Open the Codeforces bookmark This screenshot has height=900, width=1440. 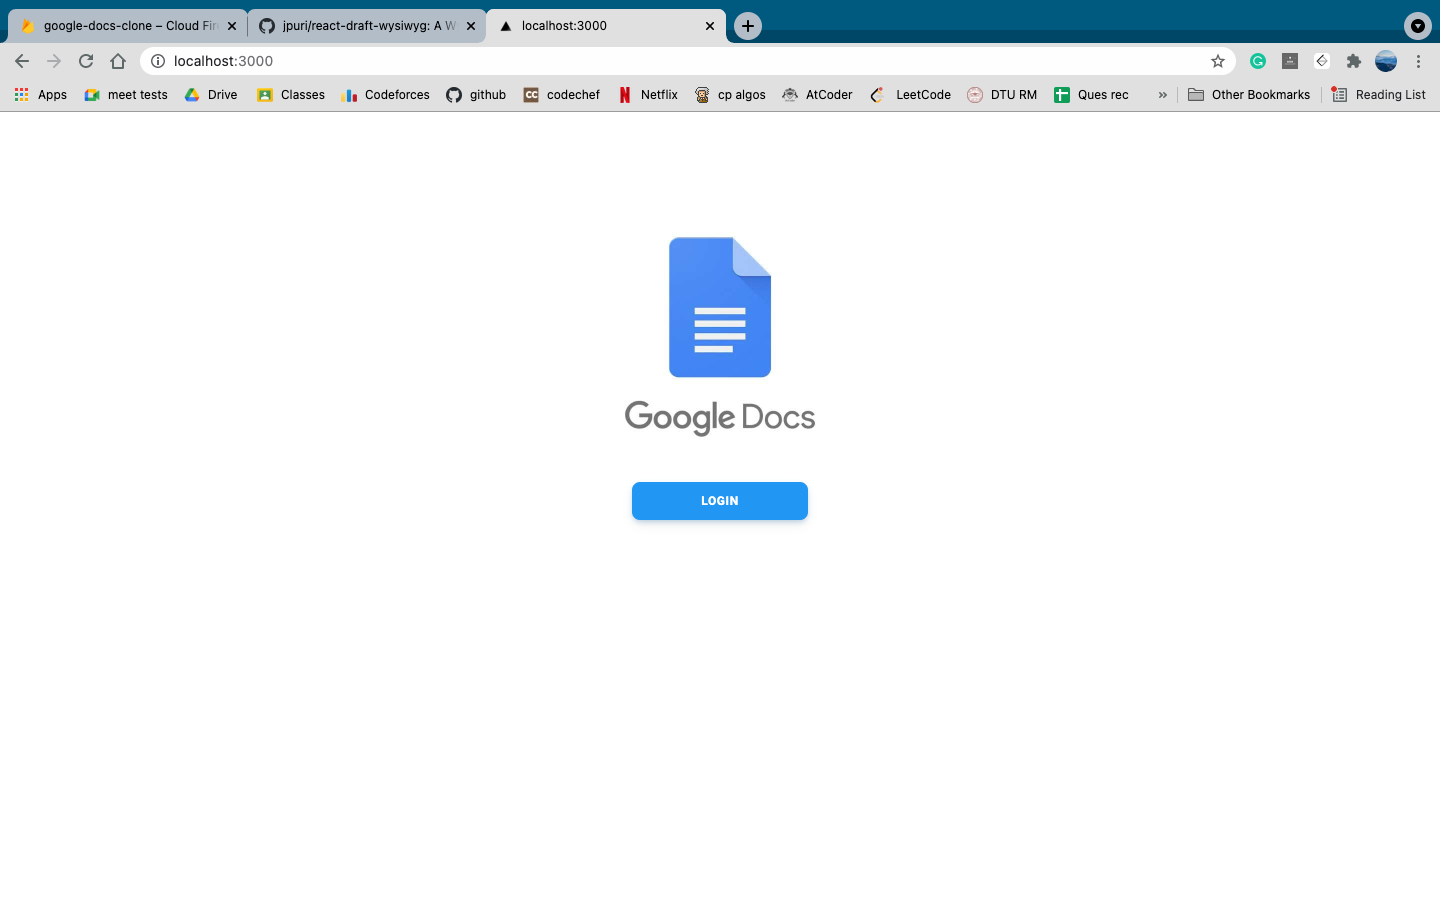pyautogui.click(x=385, y=95)
